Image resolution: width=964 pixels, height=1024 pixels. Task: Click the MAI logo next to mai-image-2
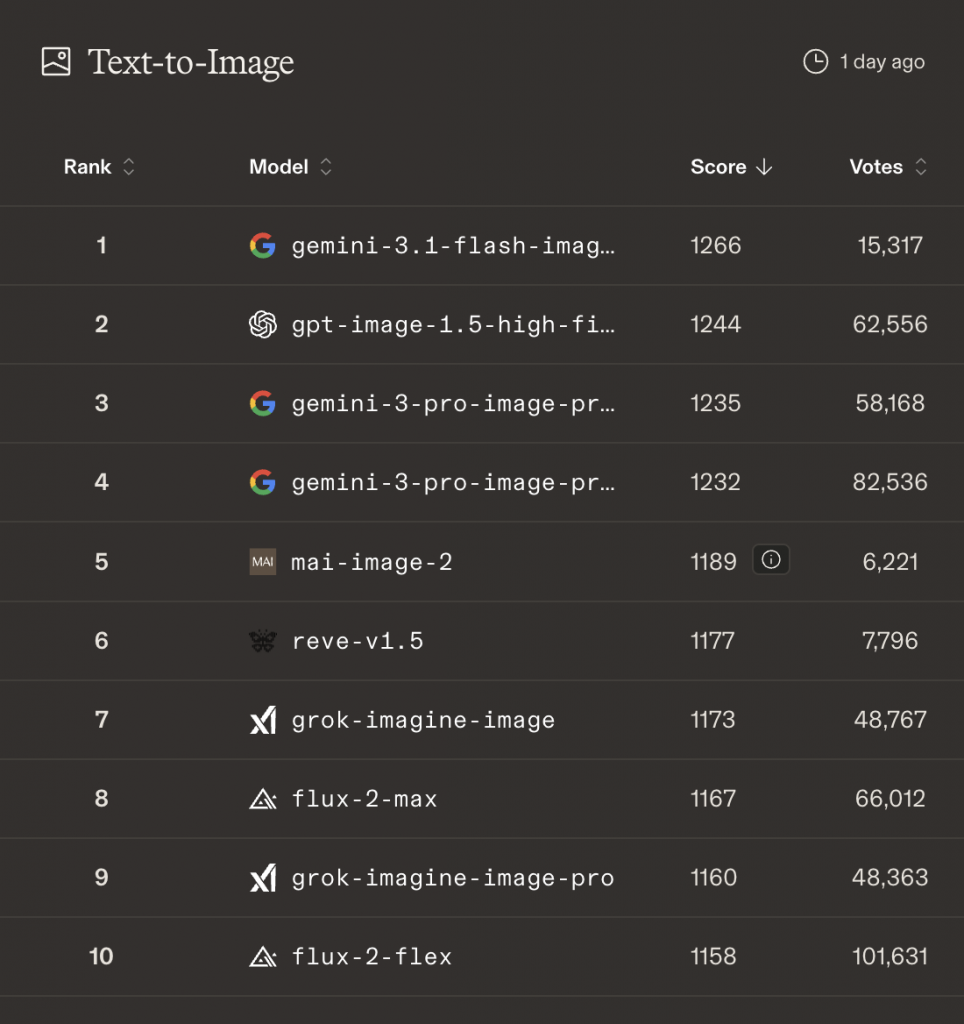[x=262, y=562]
